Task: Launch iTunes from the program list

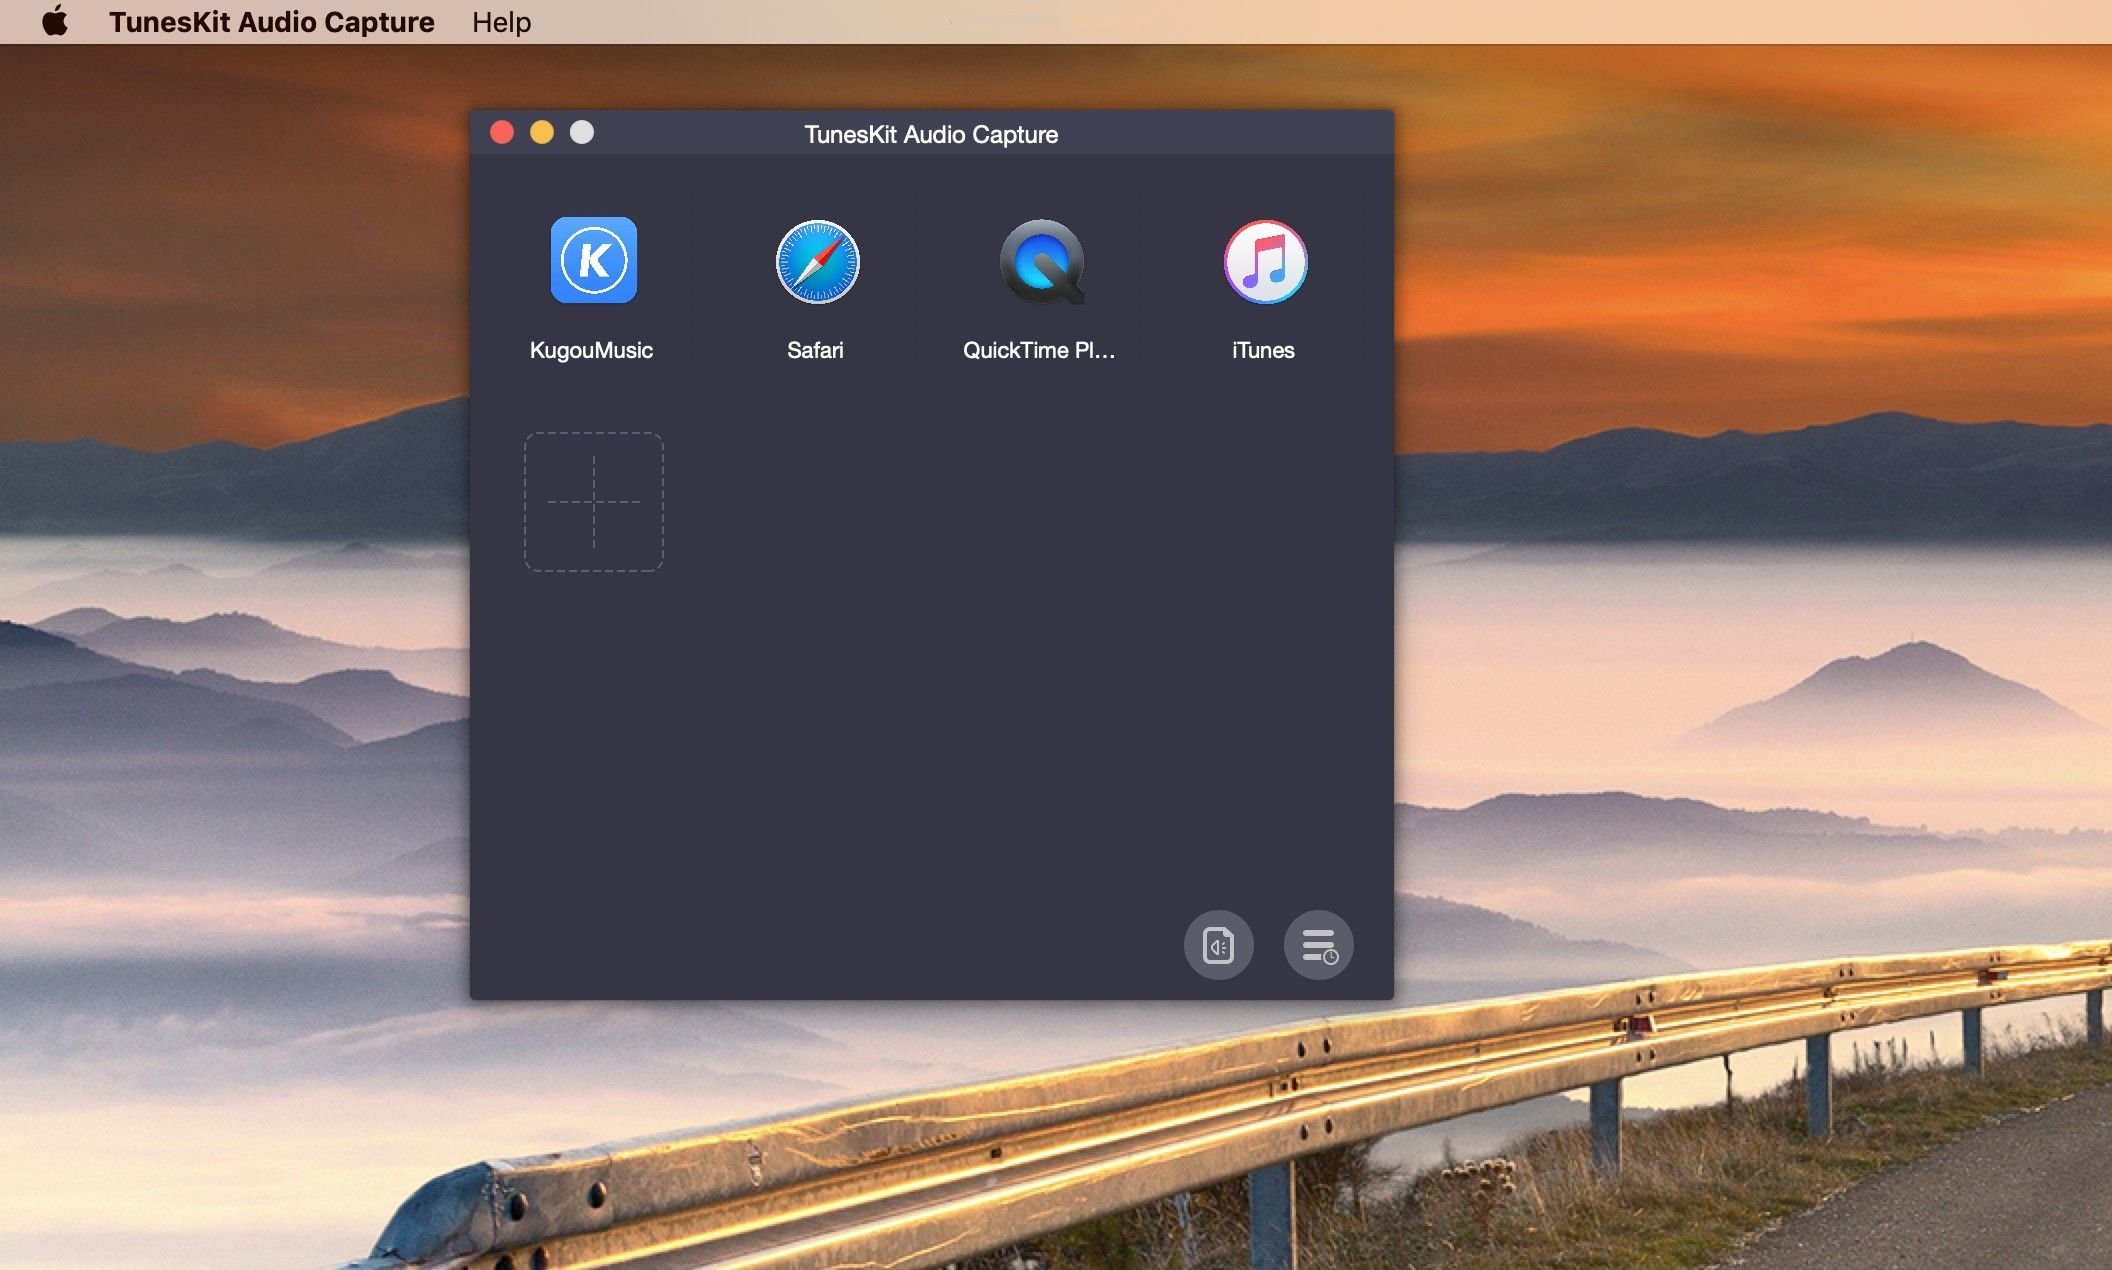Action: tap(1265, 261)
